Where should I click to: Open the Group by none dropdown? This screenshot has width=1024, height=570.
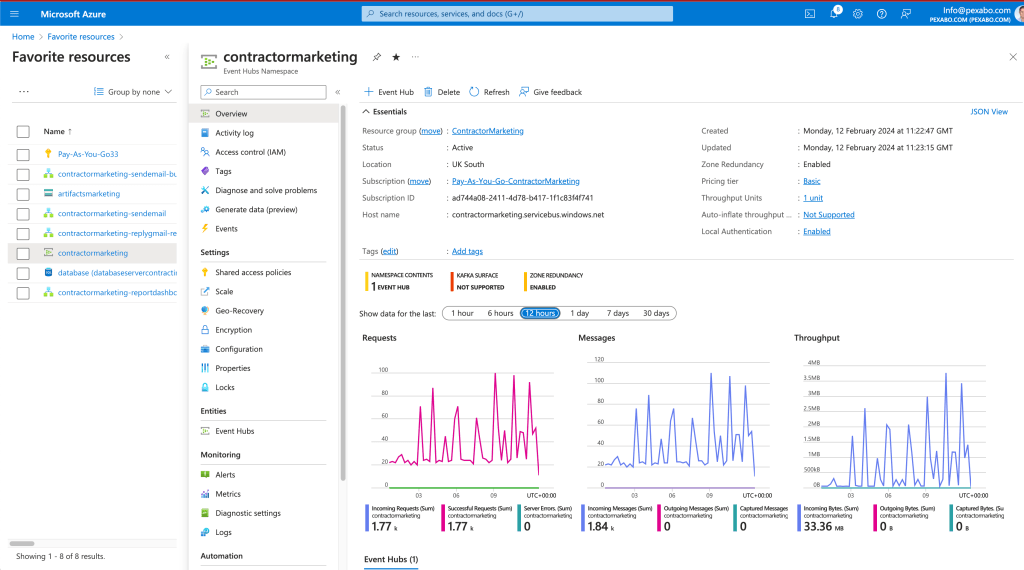133,92
